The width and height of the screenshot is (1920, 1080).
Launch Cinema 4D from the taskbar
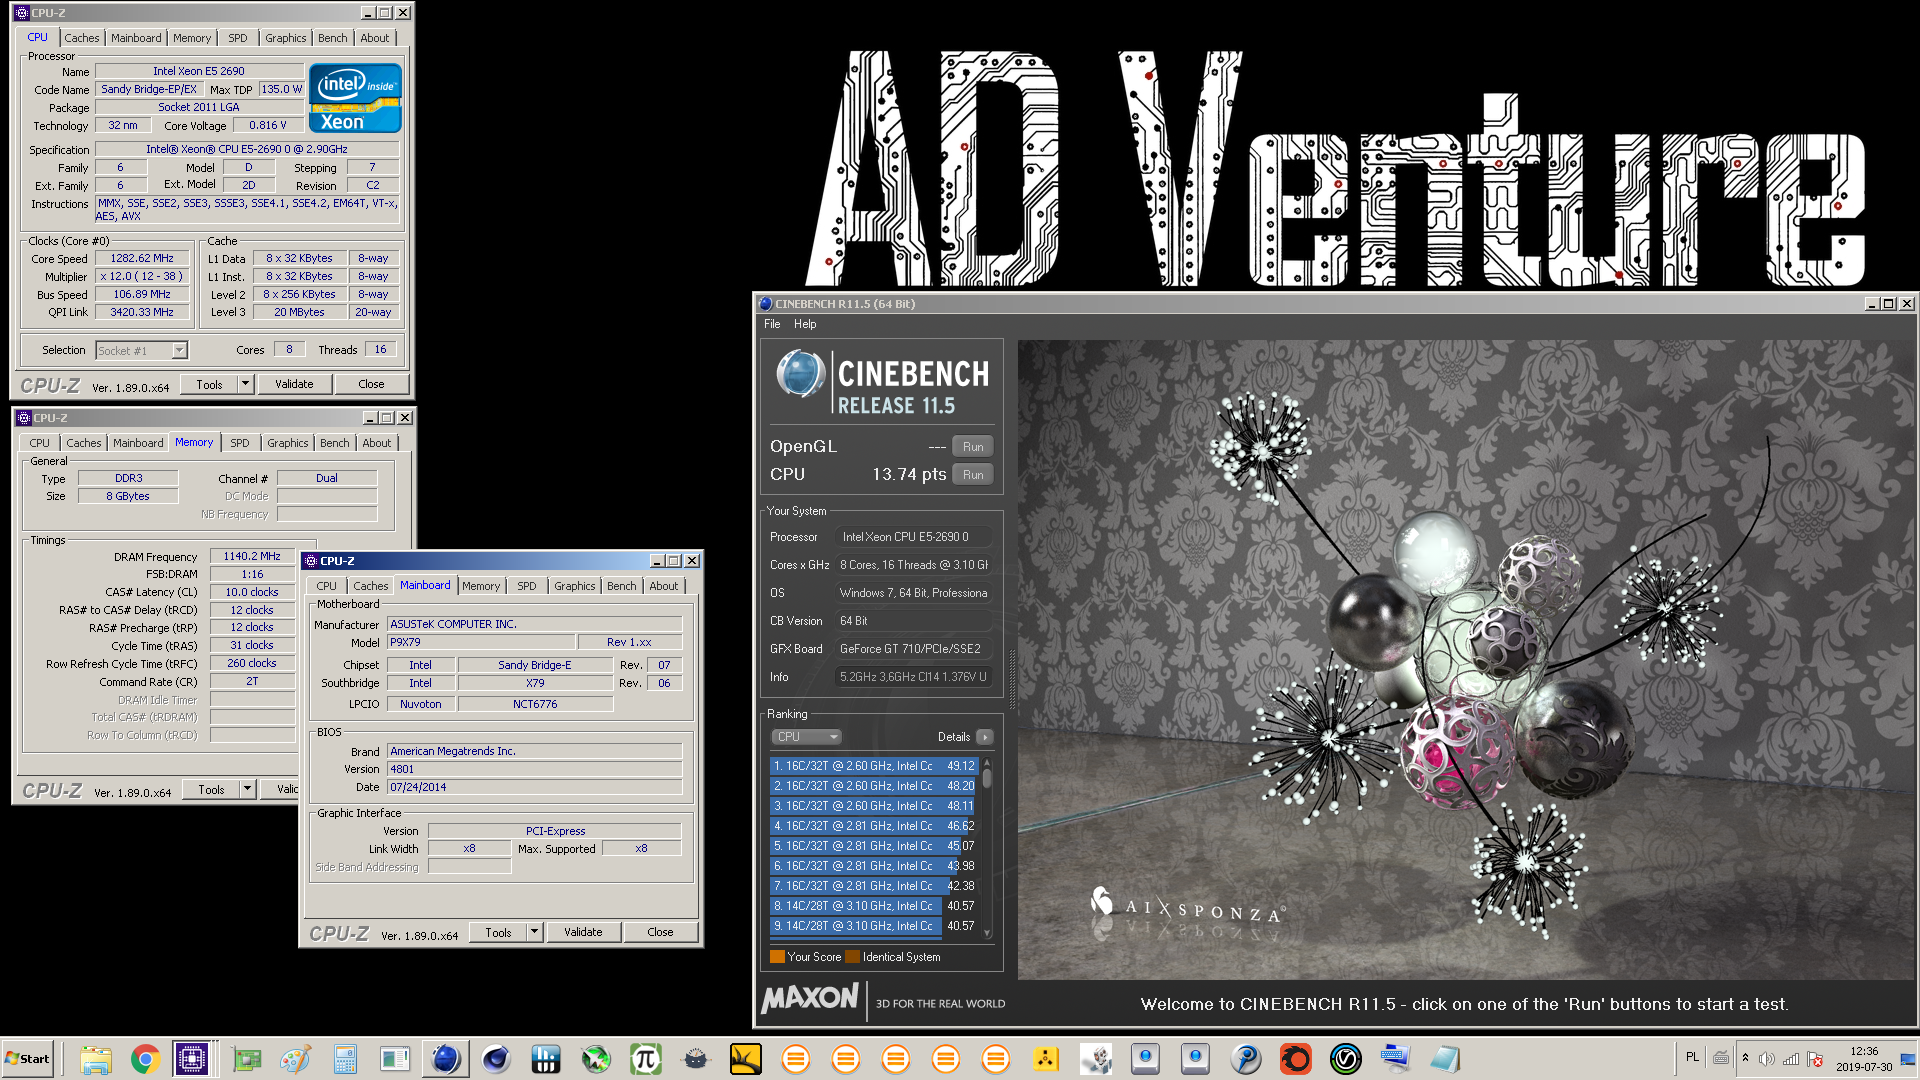(496, 1059)
